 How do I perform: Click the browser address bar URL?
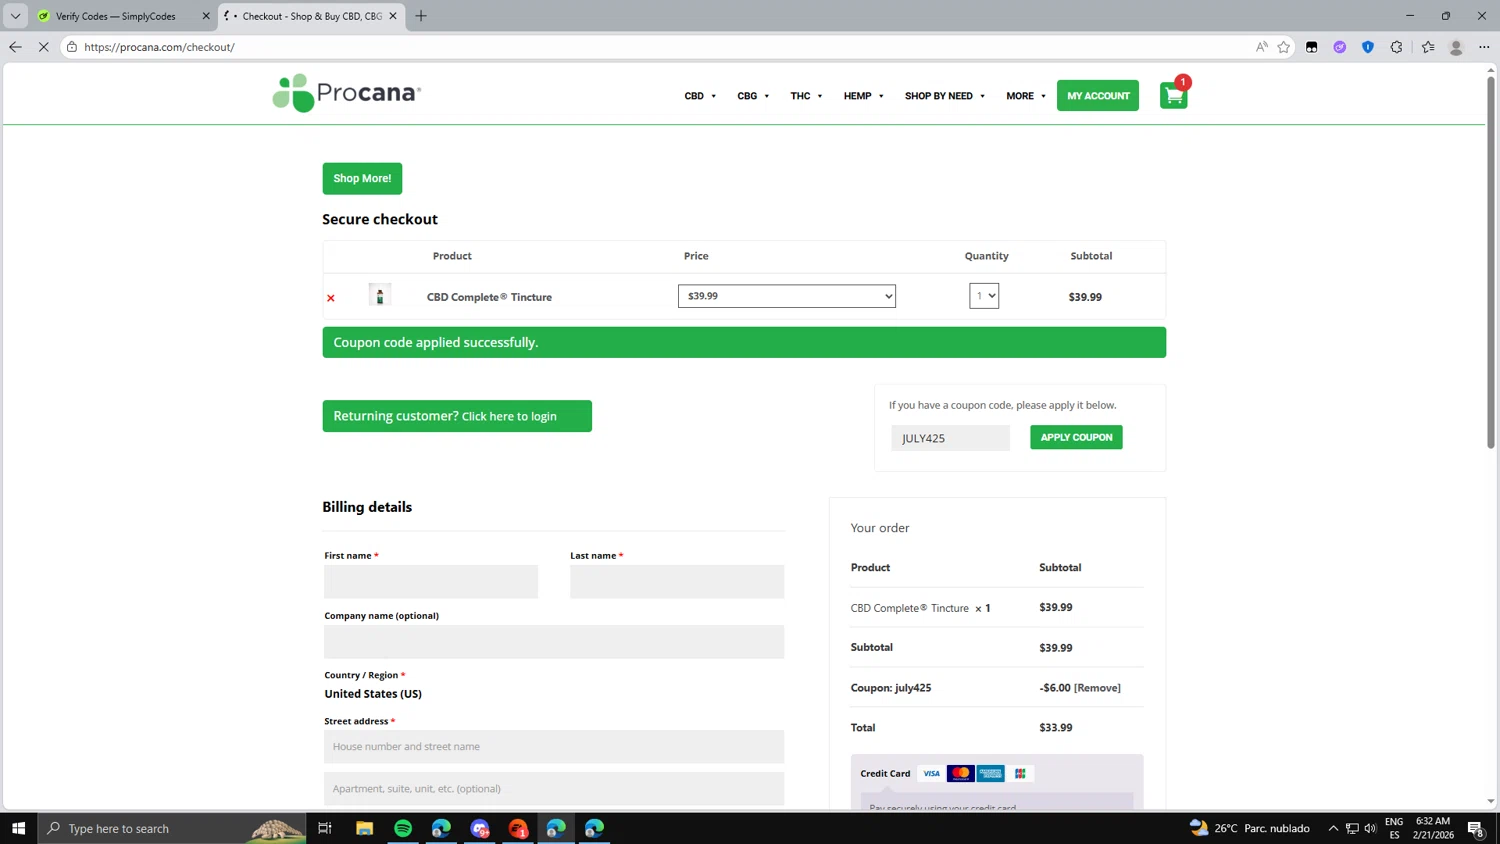160,47
